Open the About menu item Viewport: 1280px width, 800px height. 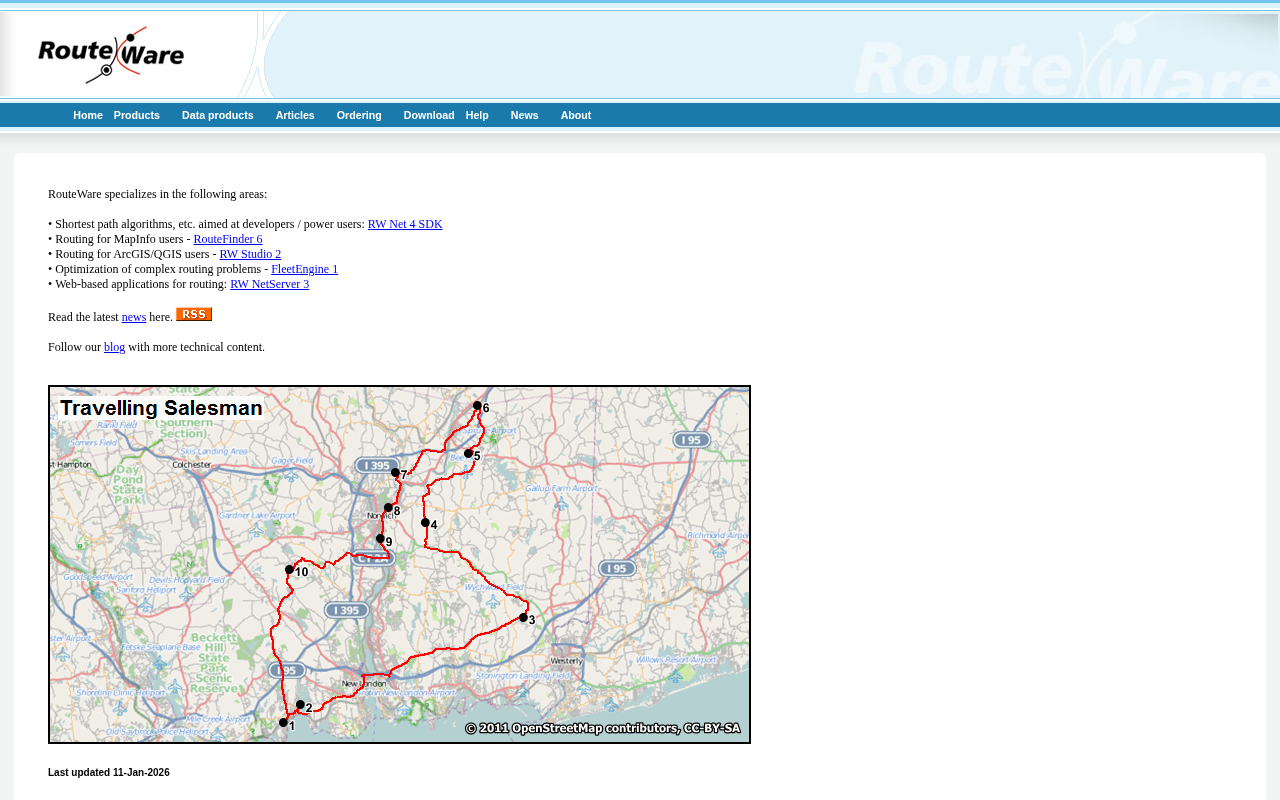click(576, 115)
